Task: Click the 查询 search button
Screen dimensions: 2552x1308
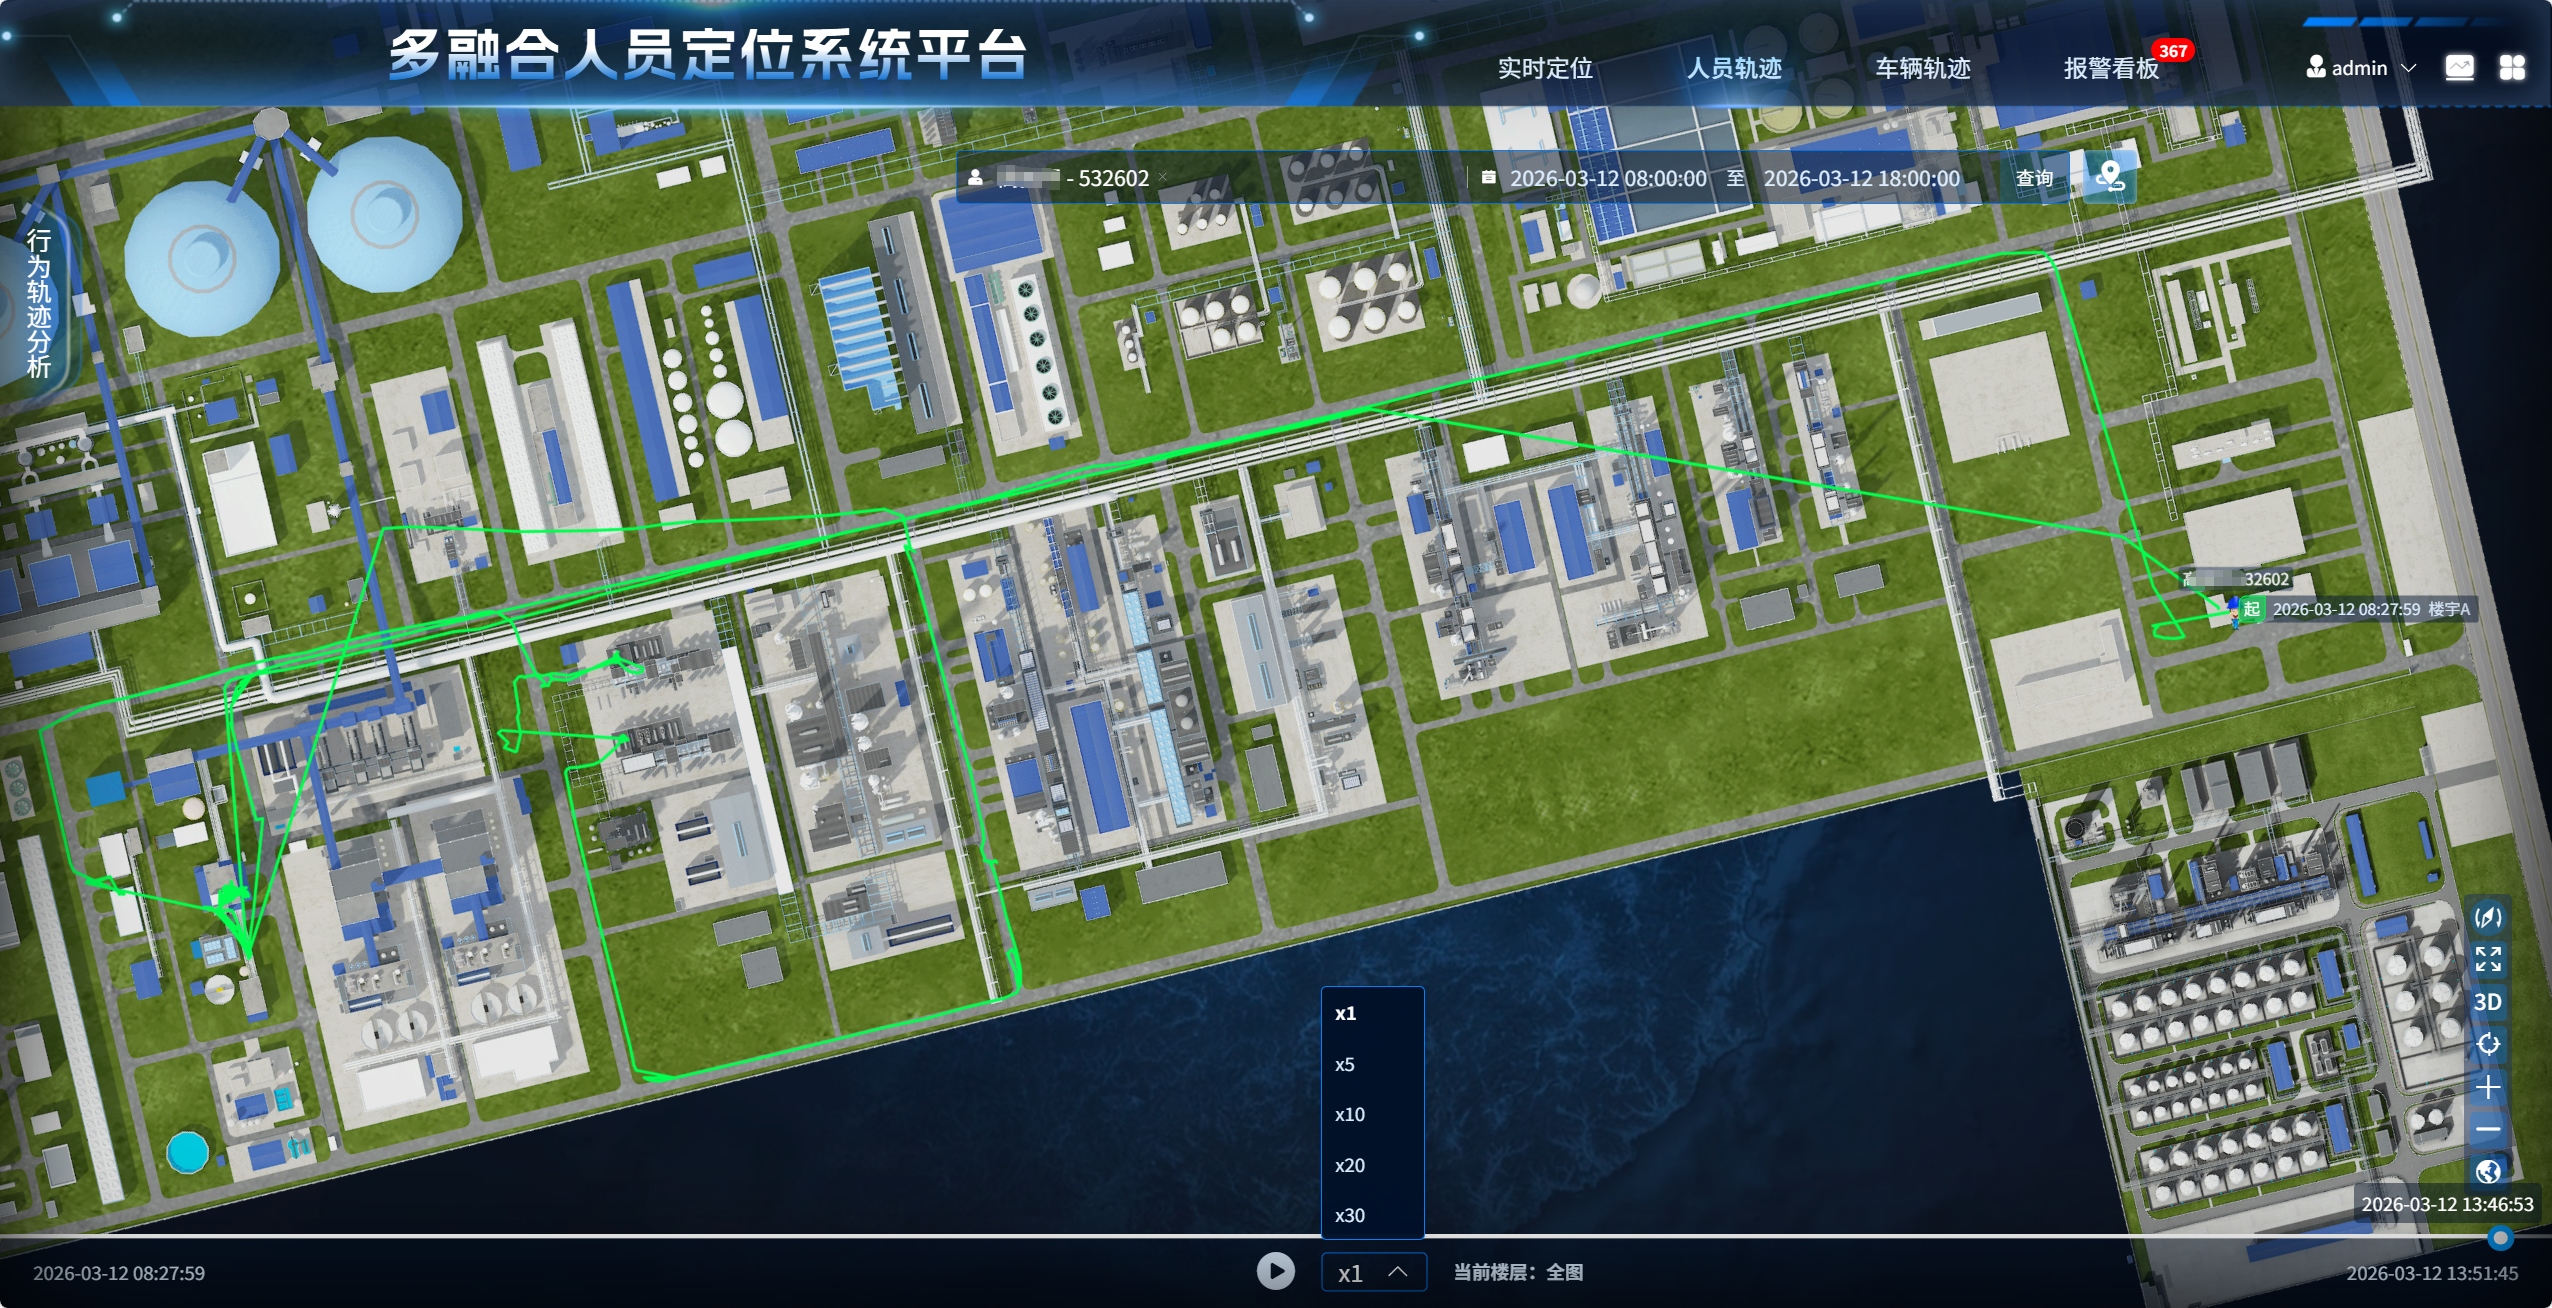Action: (x=2034, y=178)
